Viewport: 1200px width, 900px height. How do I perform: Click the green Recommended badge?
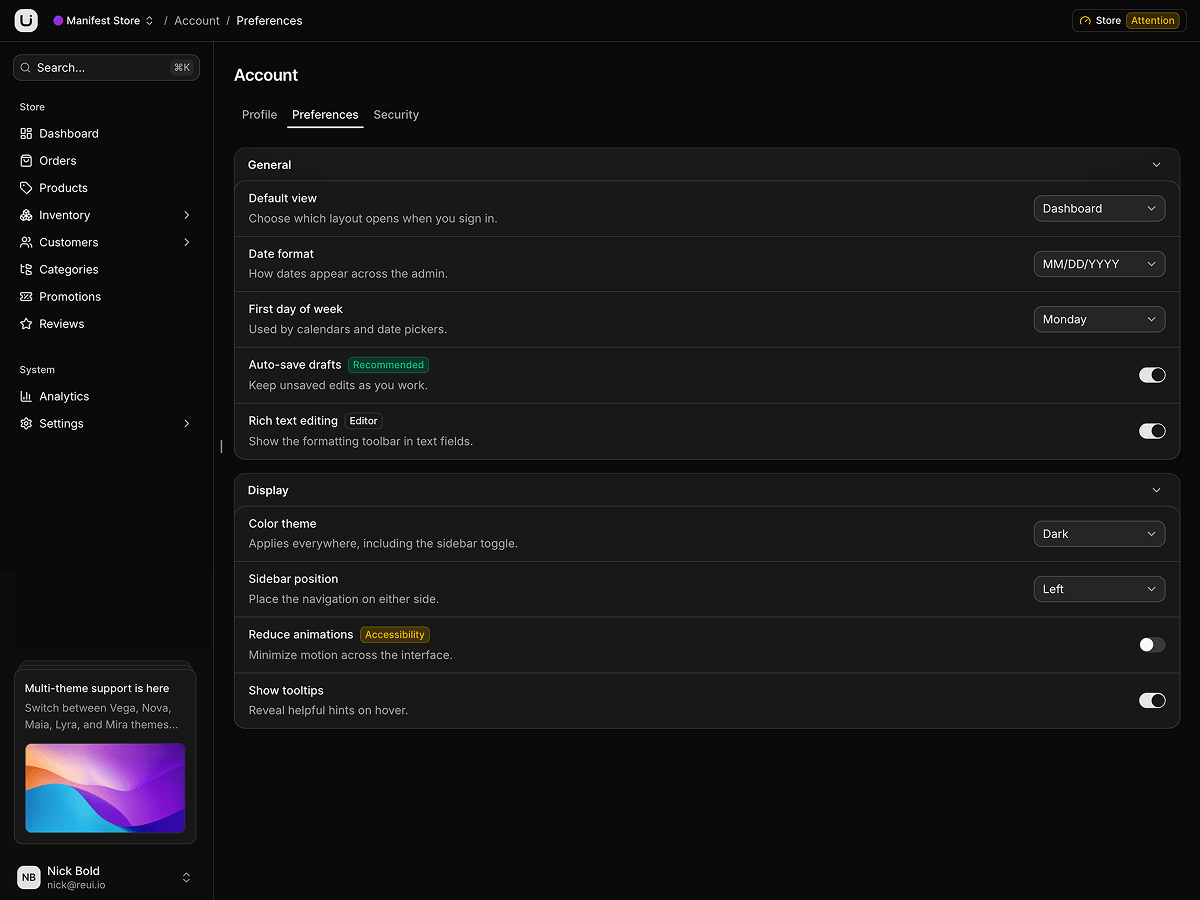(388, 365)
